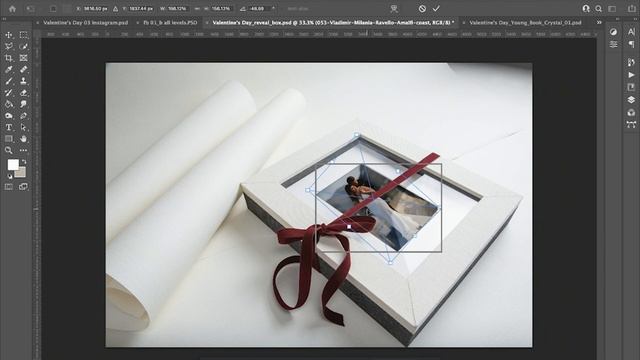
Task: Go to the Photoshop Home screen
Action: point(13,9)
